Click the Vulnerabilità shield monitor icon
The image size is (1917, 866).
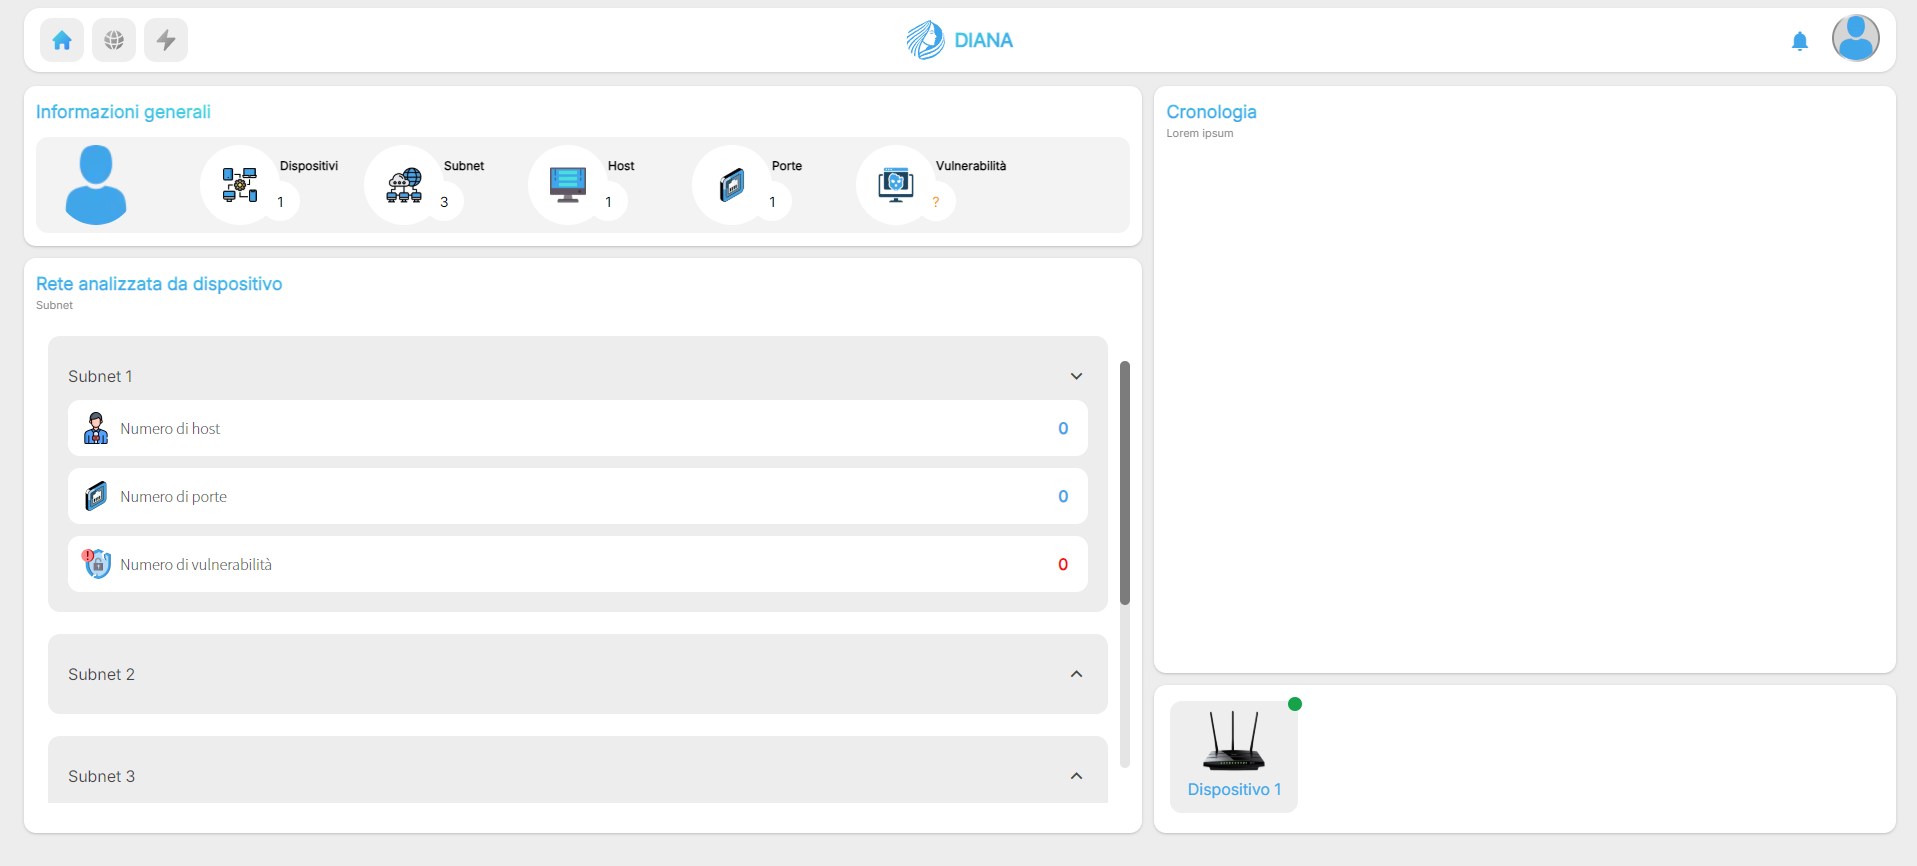(896, 185)
